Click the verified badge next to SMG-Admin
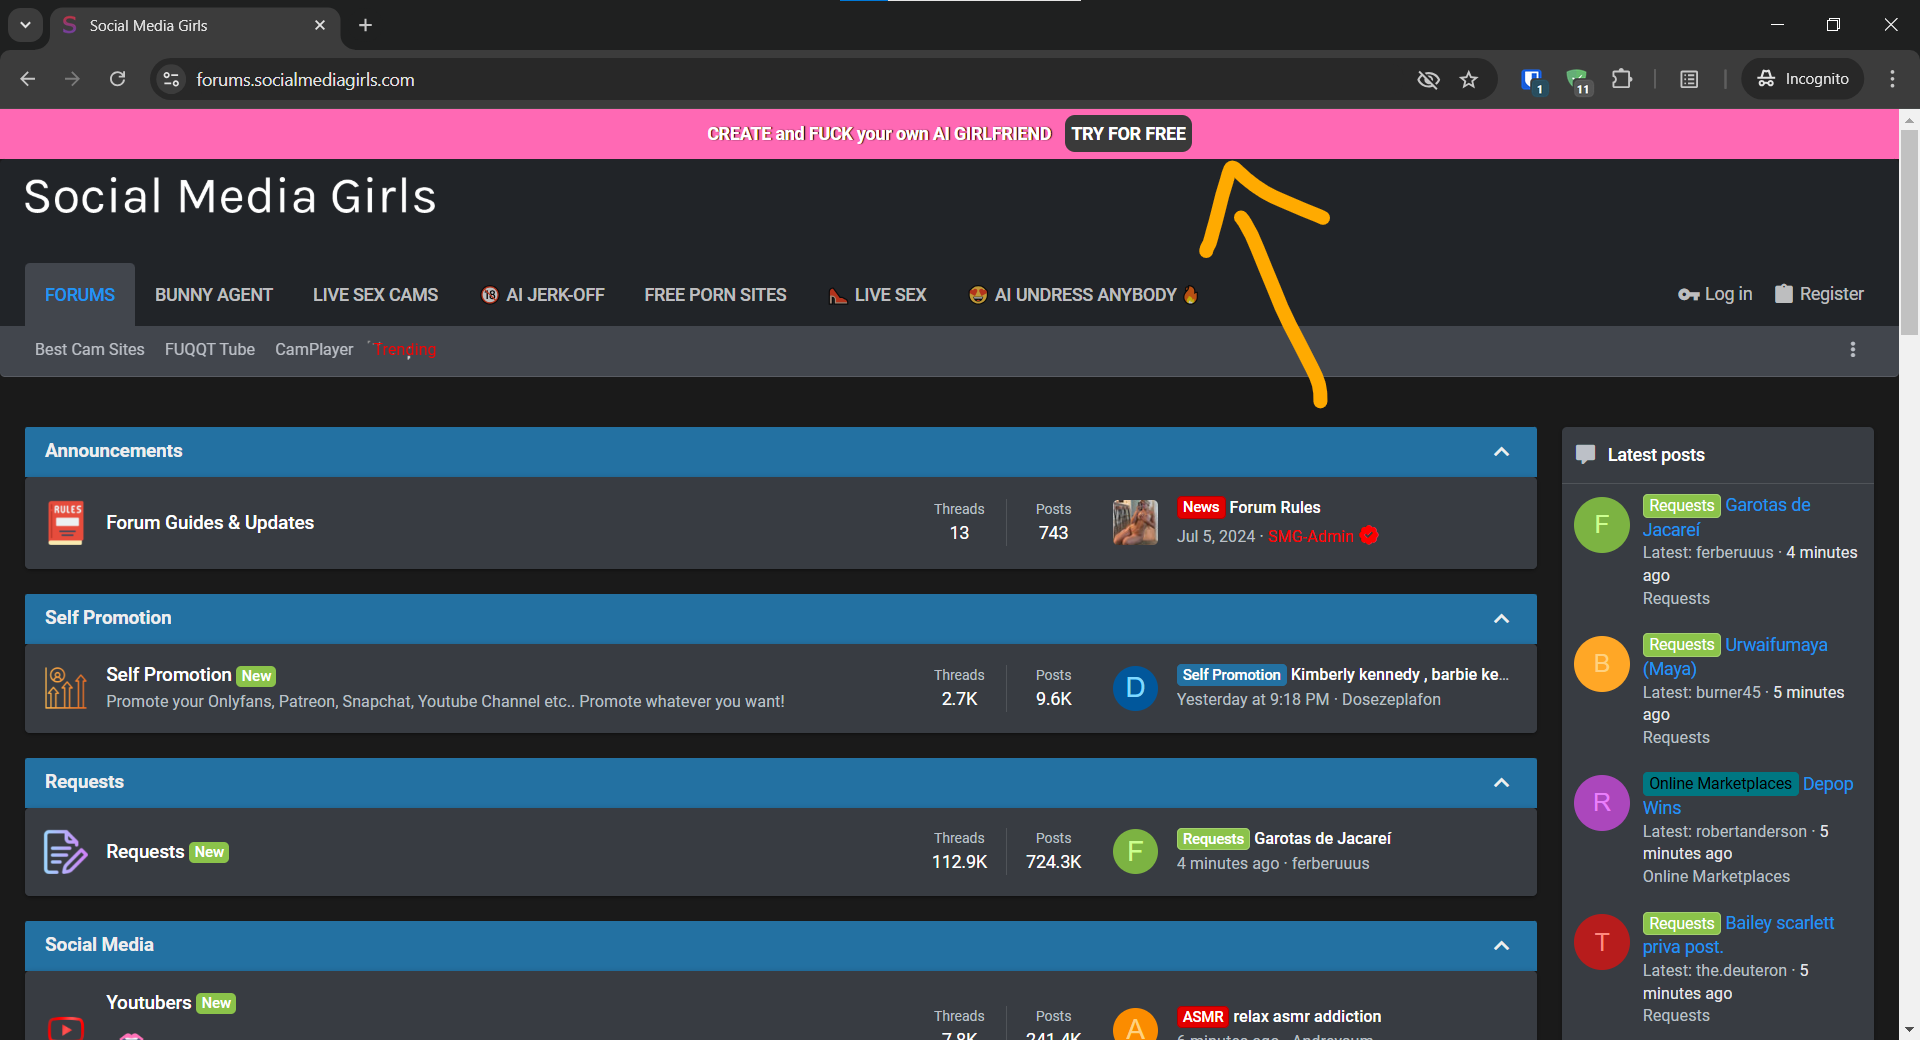Image resolution: width=1920 pixels, height=1040 pixels. coord(1368,536)
